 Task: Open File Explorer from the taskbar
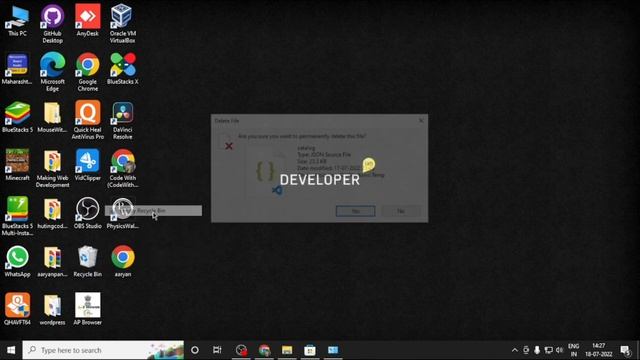tap(287, 350)
